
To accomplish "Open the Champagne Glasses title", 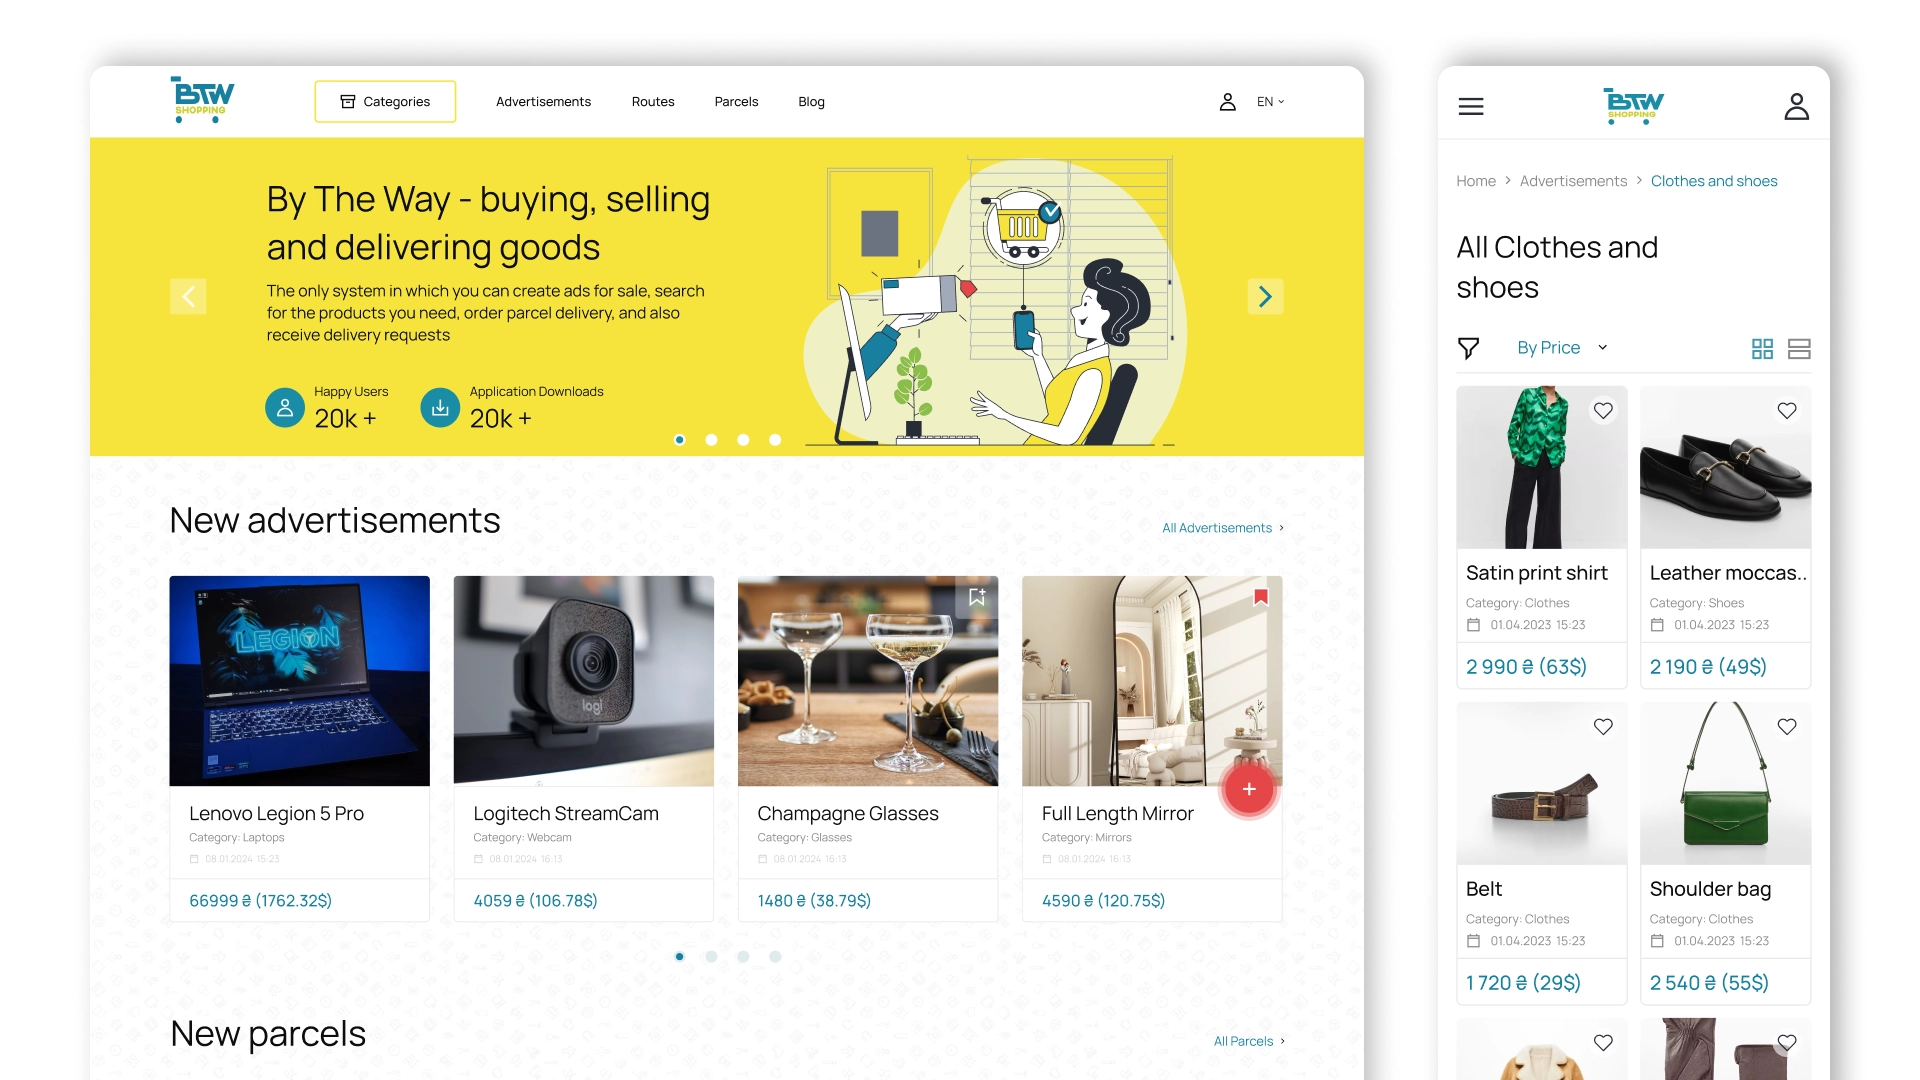I will click(848, 814).
